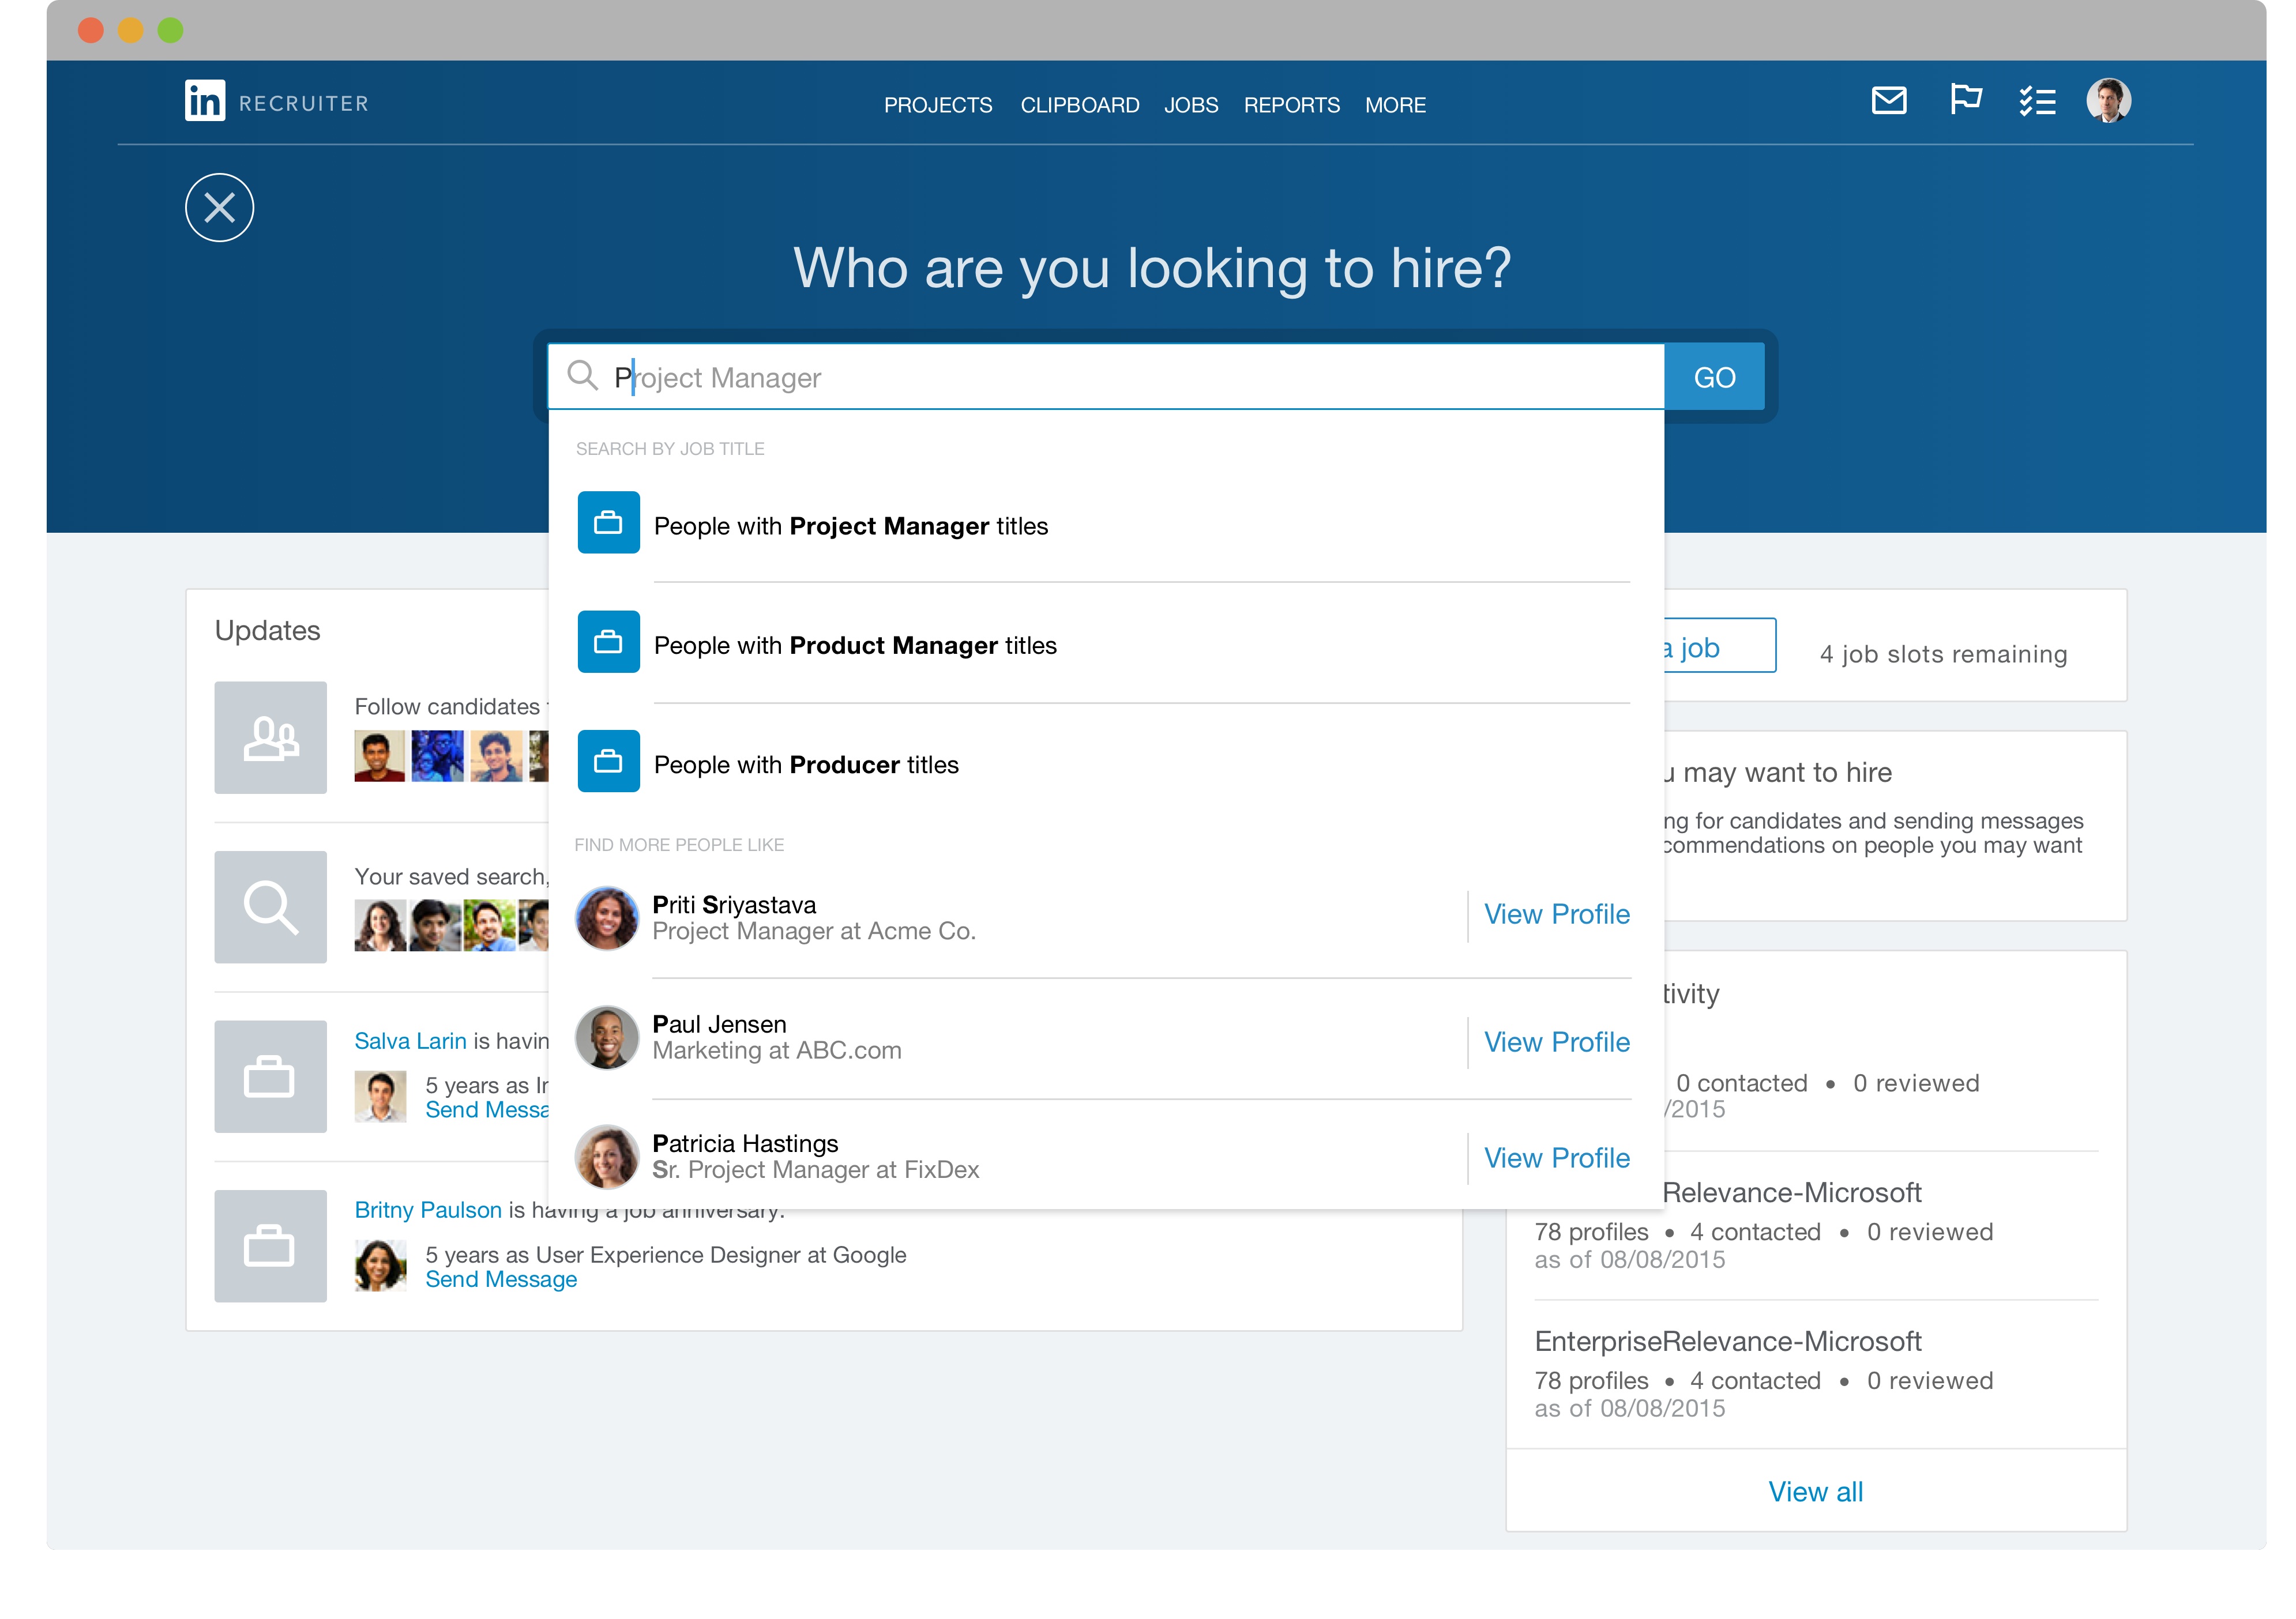Open the checklist tasks icon
The width and height of the screenshot is (2296, 1619).
pyautogui.click(x=2037, y=101)
